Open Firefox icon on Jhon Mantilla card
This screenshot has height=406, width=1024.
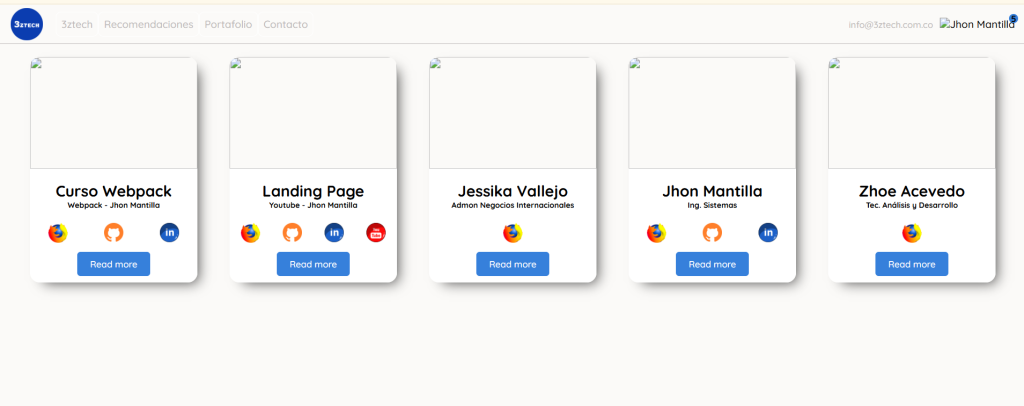pyautogui.click(x=656, y=233)
